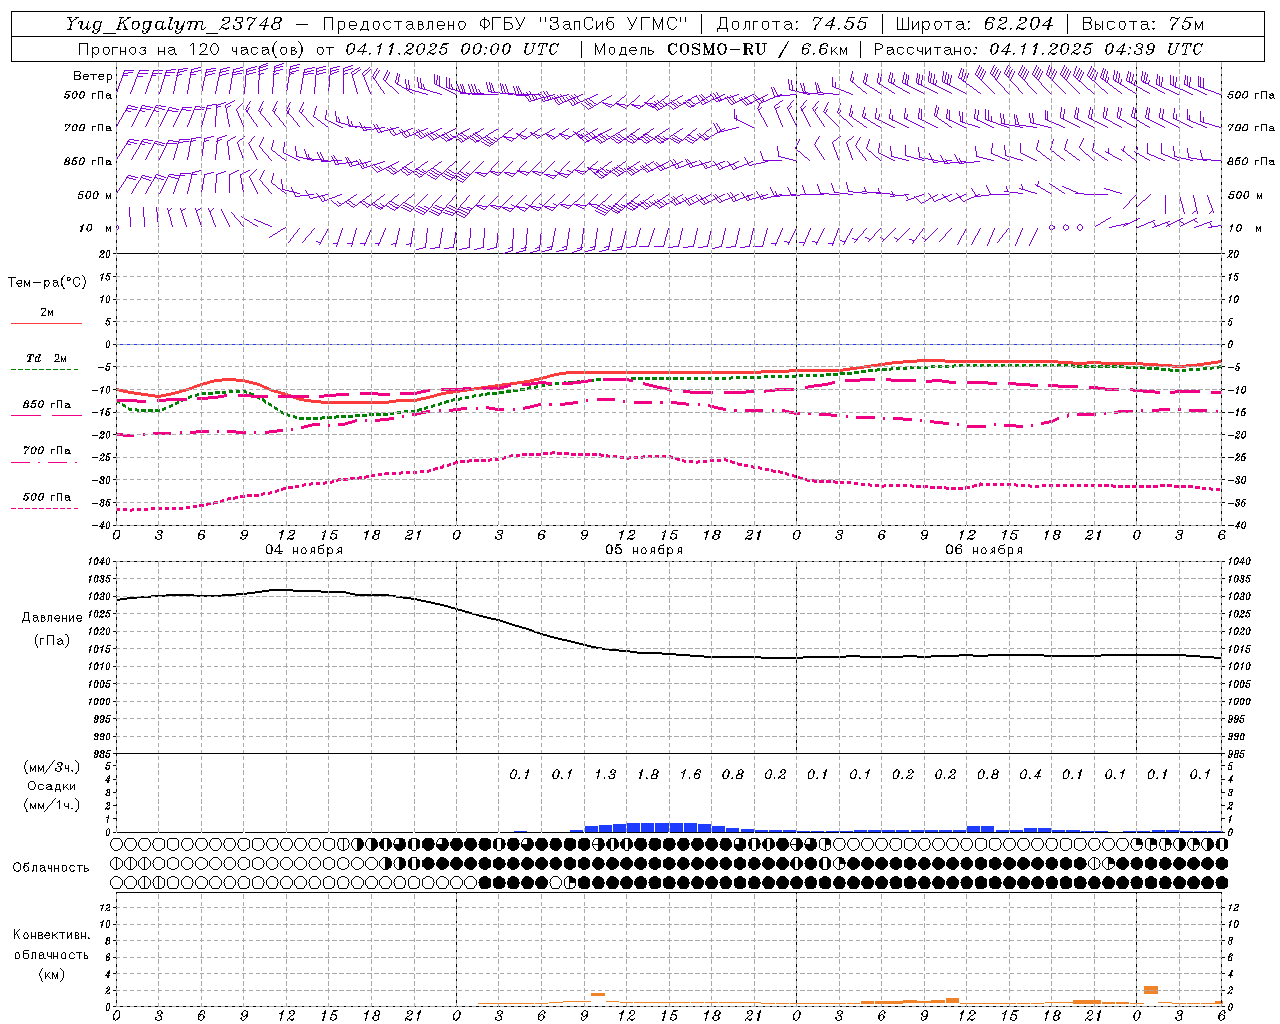This screenshot has height=1024, width=1280.
Task: Click the 3-hour precipitation value '1.8'
Action: click(x=648, y=774)
